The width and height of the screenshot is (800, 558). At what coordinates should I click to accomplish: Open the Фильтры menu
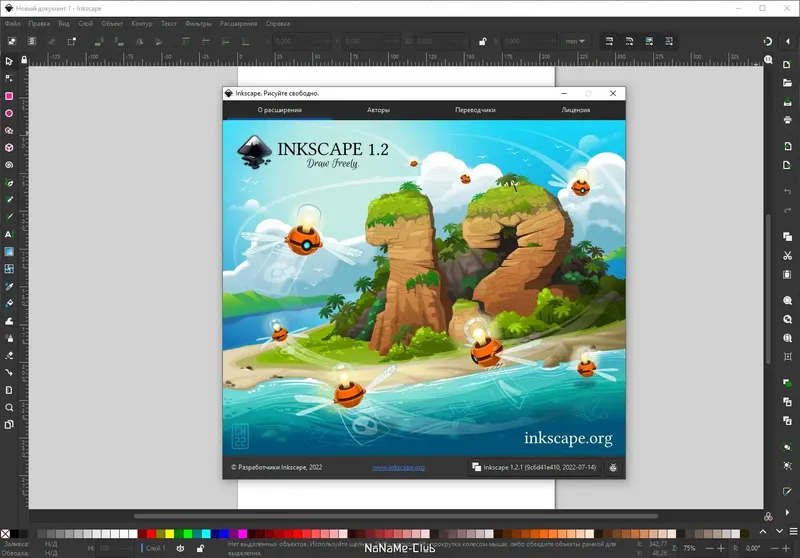click(x=198, y=23)
